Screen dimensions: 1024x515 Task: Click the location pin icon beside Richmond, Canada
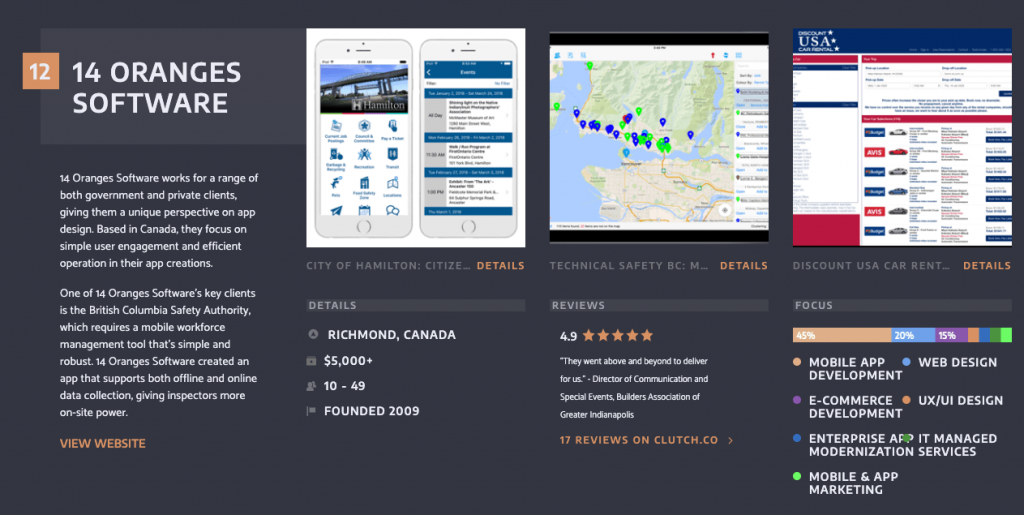tap(313, 335)
